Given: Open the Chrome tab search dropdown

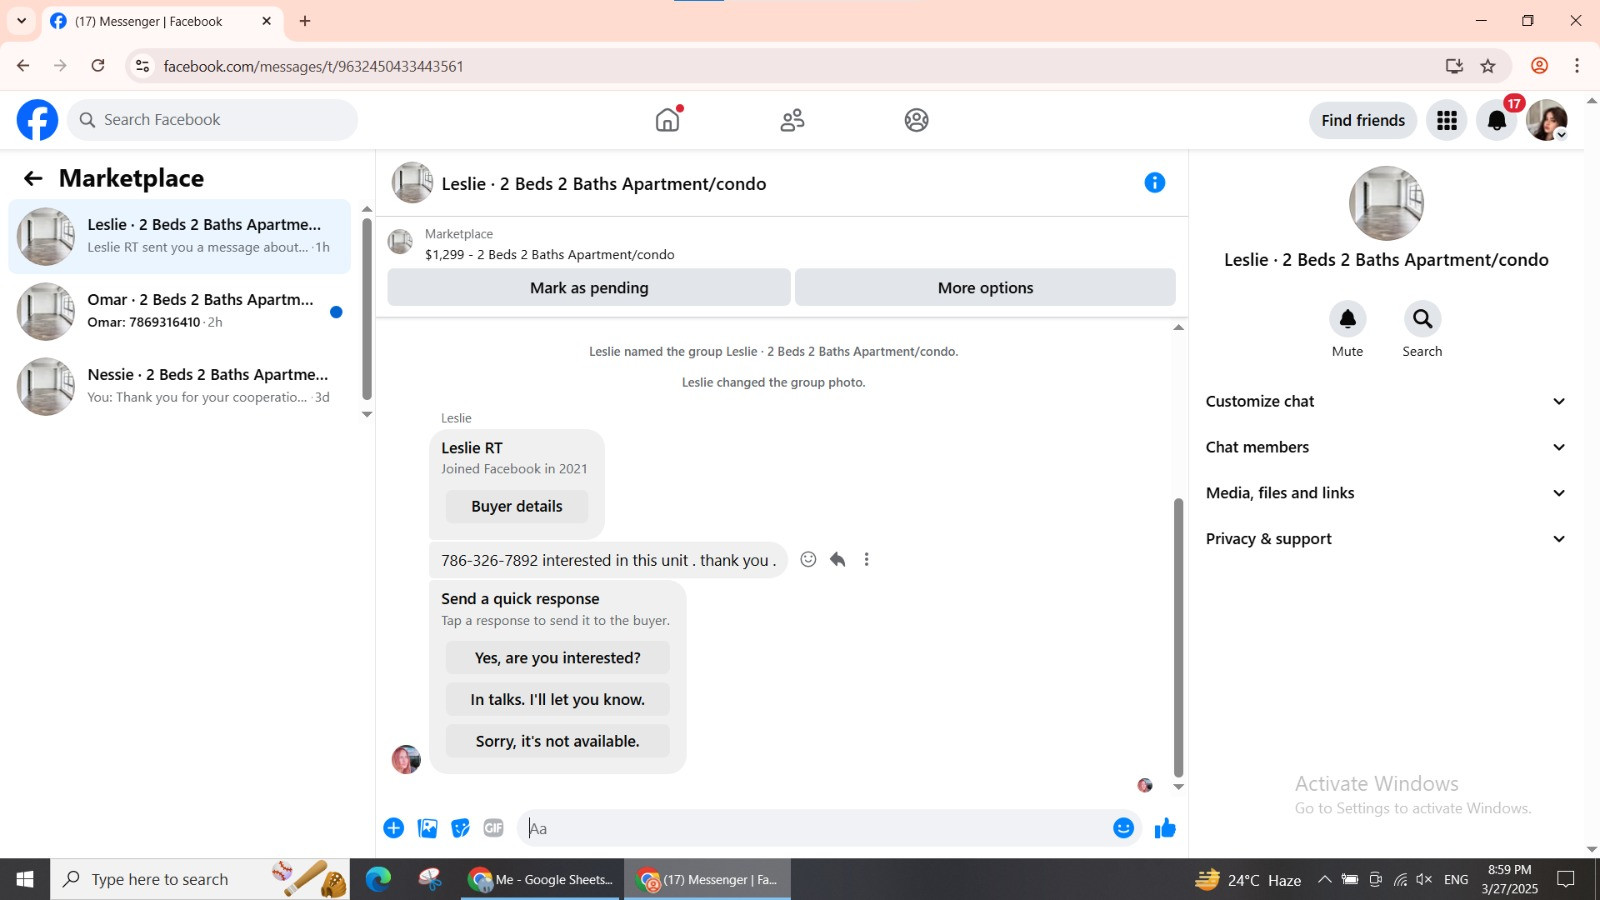Looking at the screenshot, I should [x=21, y=21].
